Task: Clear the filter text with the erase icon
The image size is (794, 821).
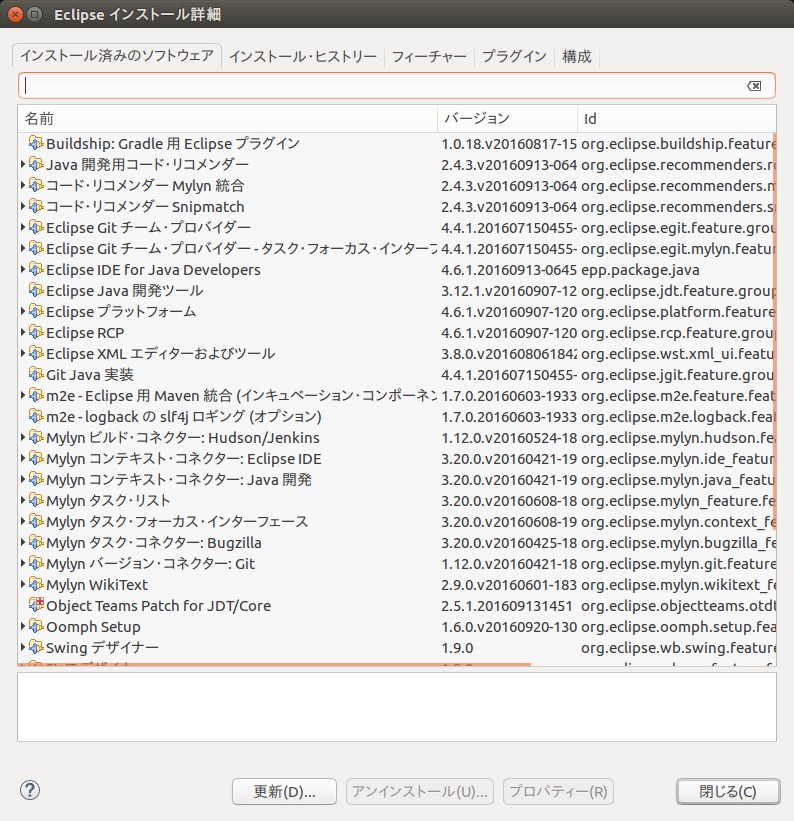Action: (x=754, y=86)
